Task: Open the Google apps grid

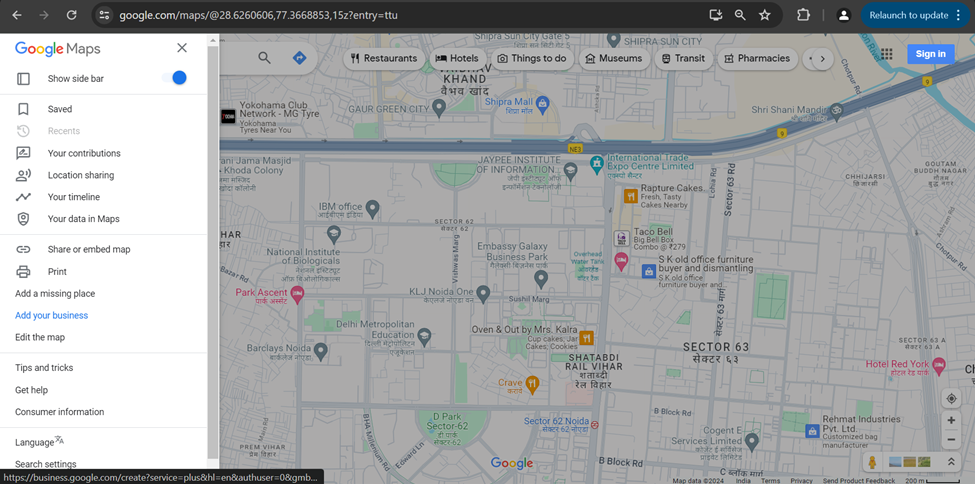Action: (887, 54)
